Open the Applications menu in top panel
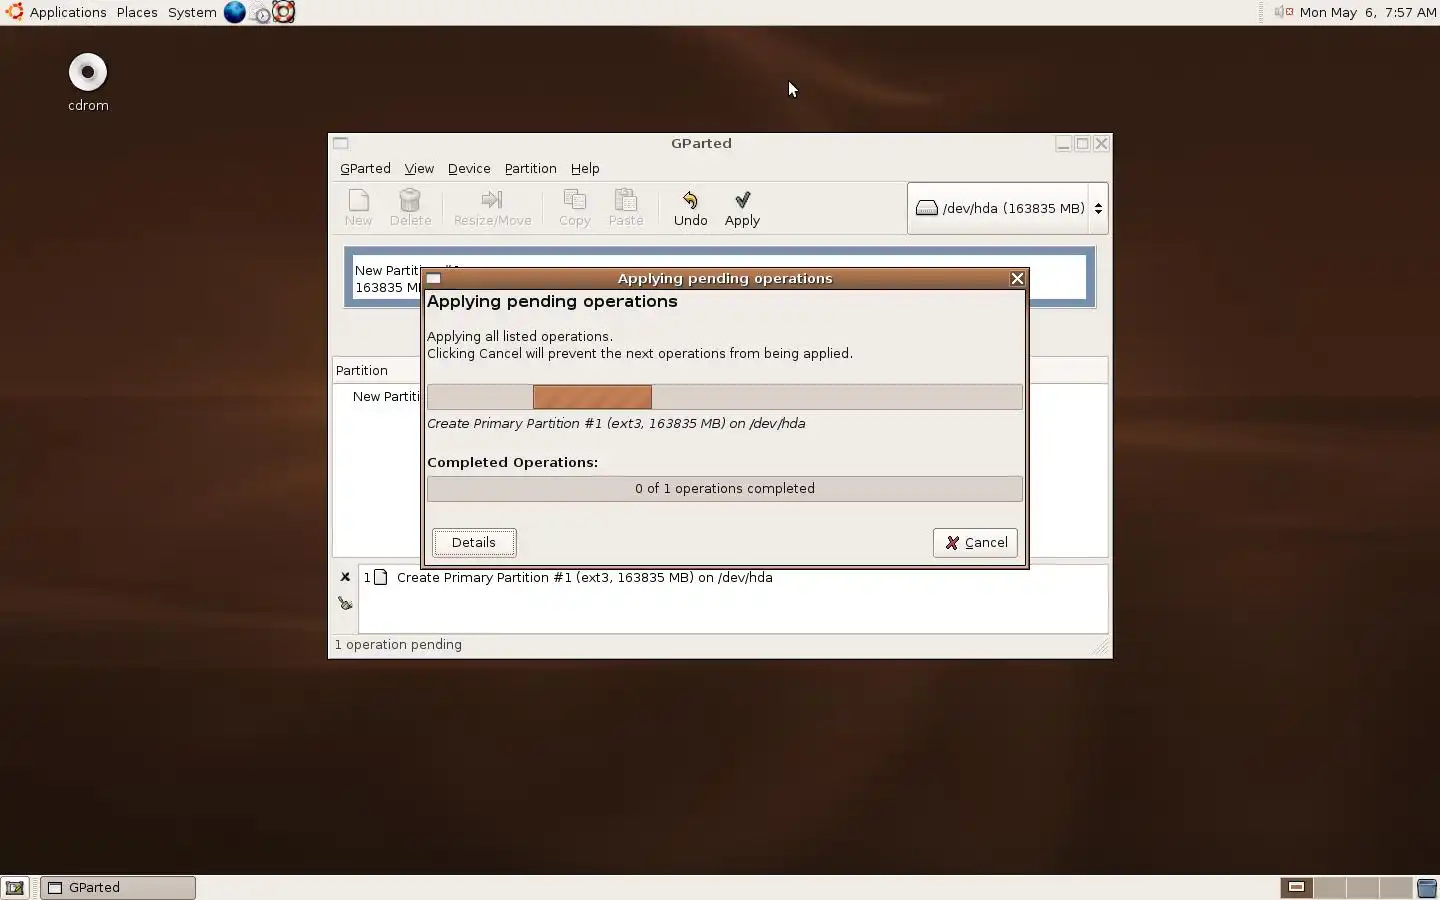 click(x=68, y=12)
